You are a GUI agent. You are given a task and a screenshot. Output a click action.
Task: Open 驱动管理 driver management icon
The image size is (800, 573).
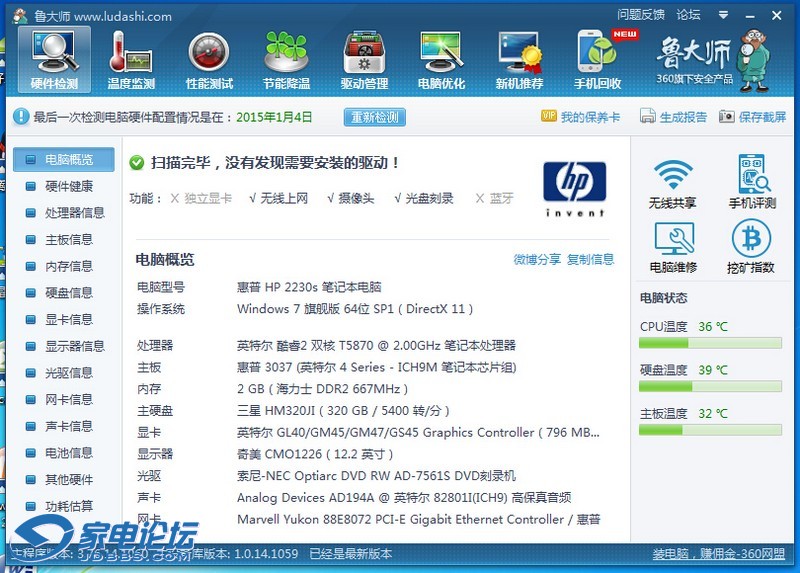[364, 59]
